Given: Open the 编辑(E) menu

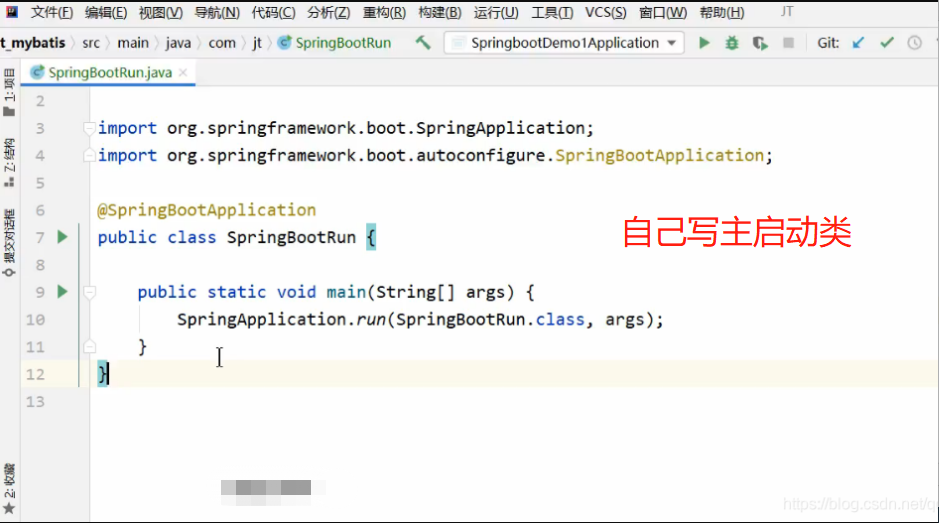Looking at the screenshot, I should (105, 12).
